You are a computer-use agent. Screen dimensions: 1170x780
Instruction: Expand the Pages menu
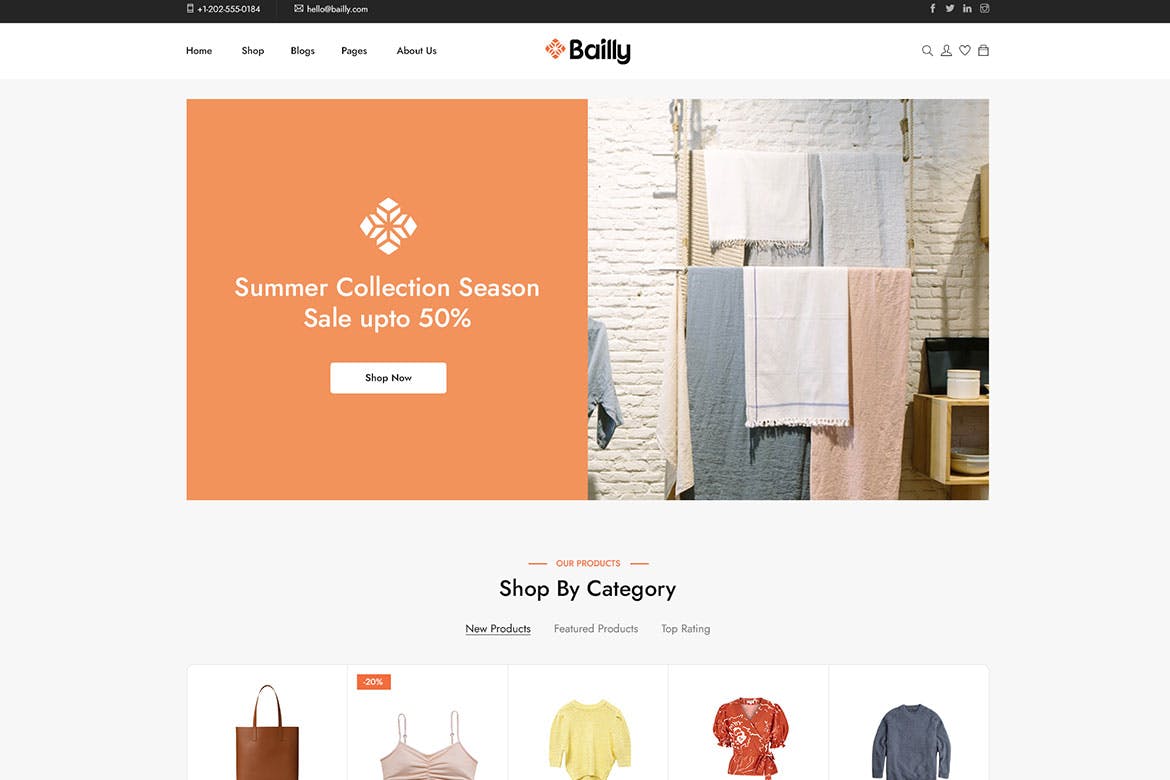point(354,51)
